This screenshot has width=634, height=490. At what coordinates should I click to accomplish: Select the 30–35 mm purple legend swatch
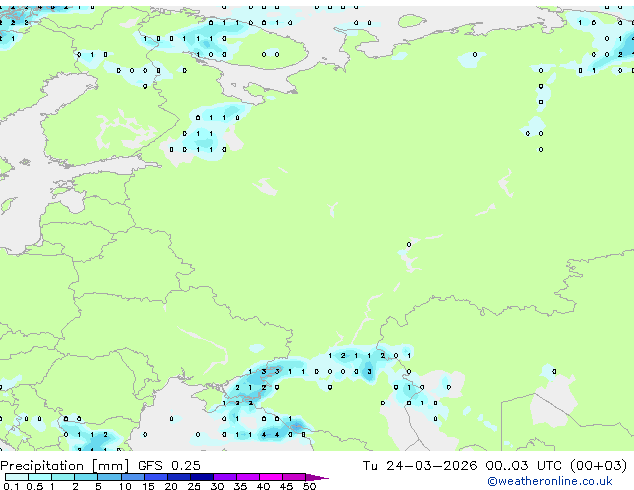pos(224,477)
